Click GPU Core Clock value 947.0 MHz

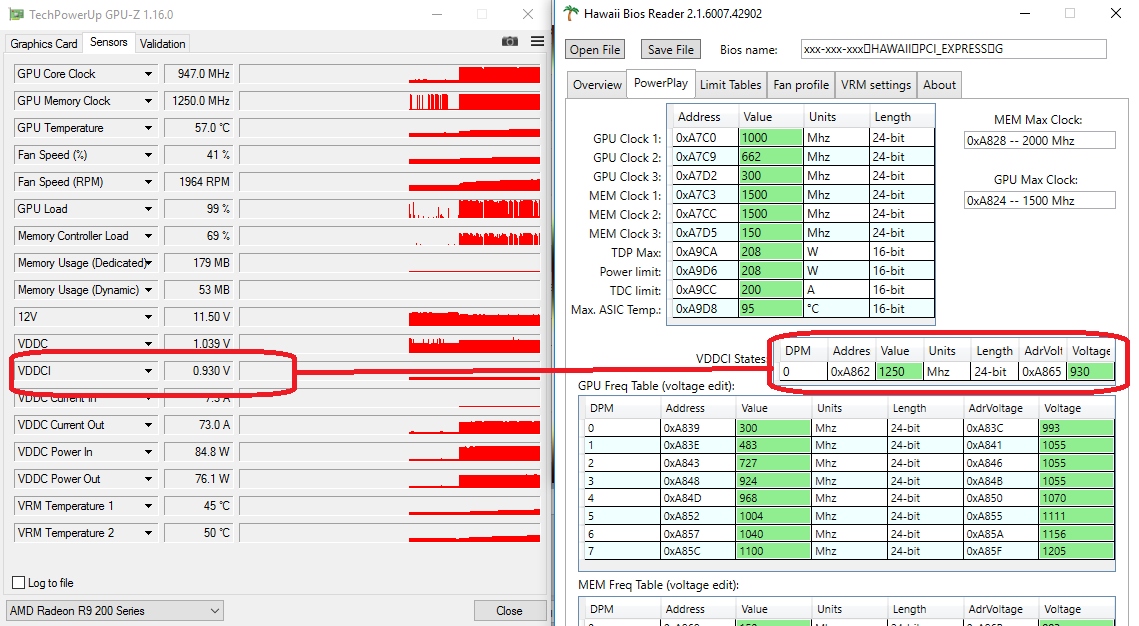tap(198, 74)
